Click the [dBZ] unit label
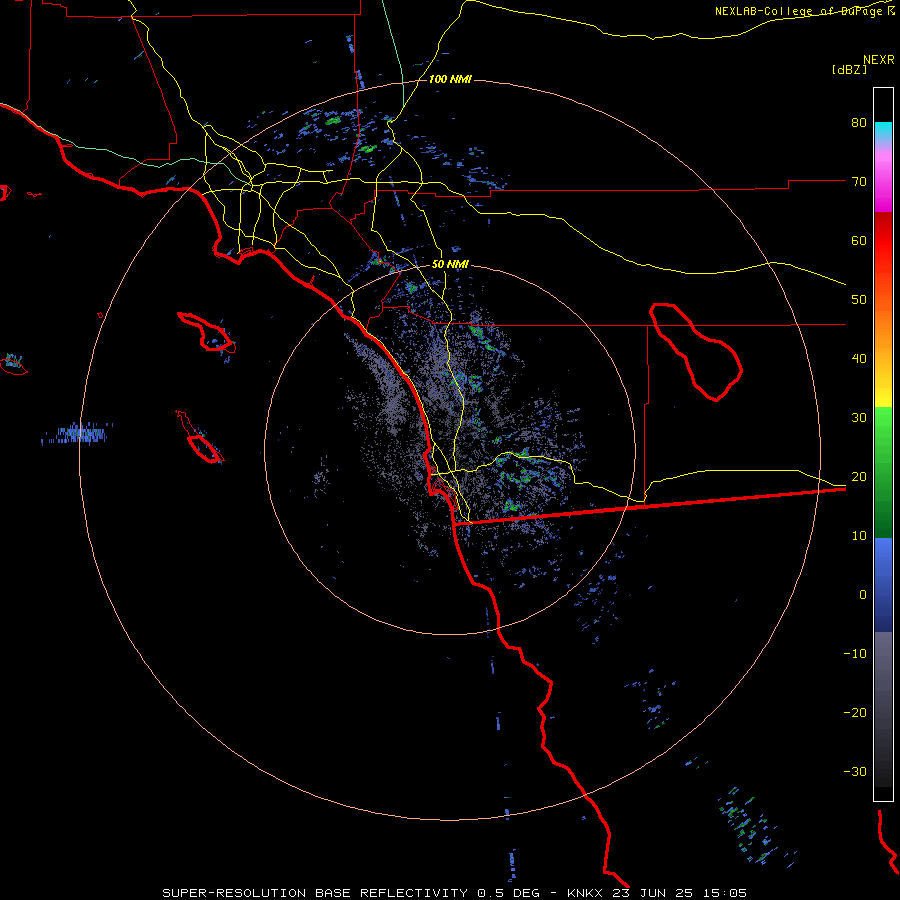 (x=849, y=69)
